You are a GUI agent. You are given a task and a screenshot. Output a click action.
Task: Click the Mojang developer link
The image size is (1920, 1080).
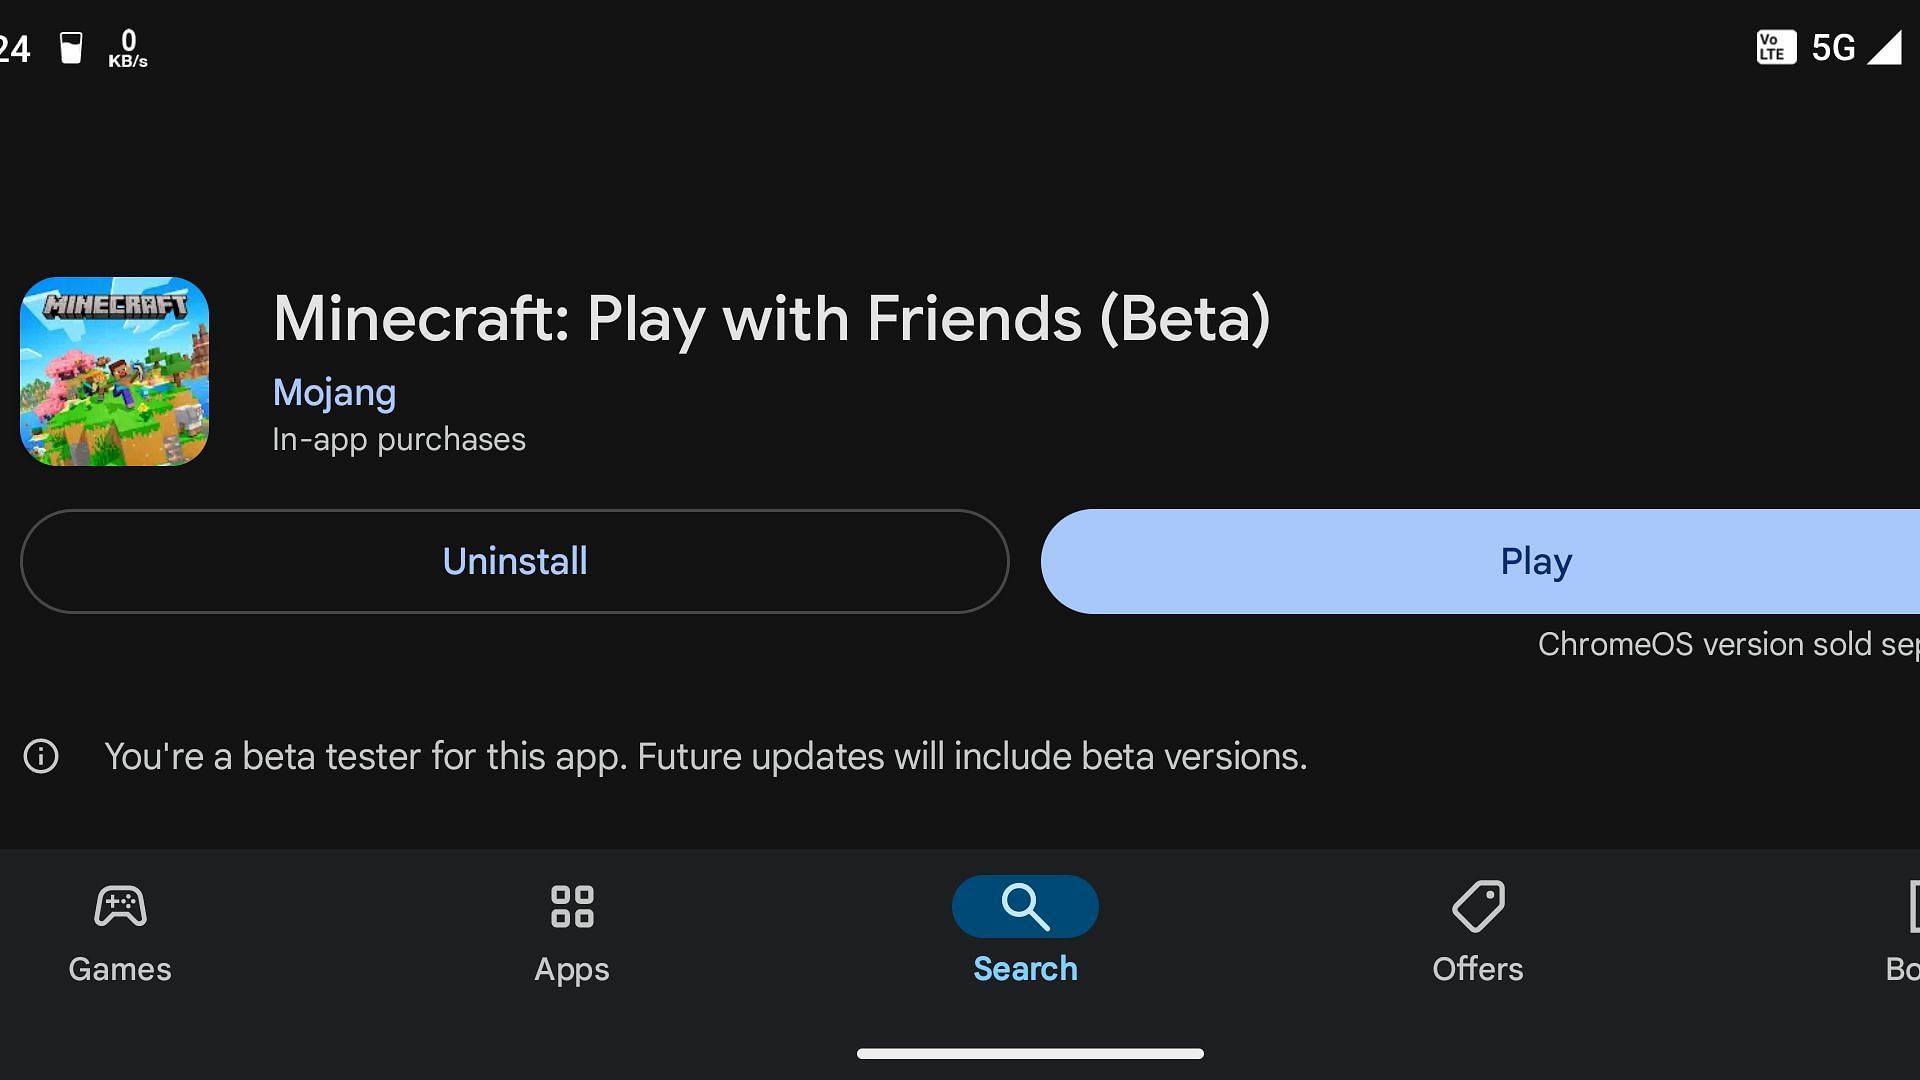334,392
